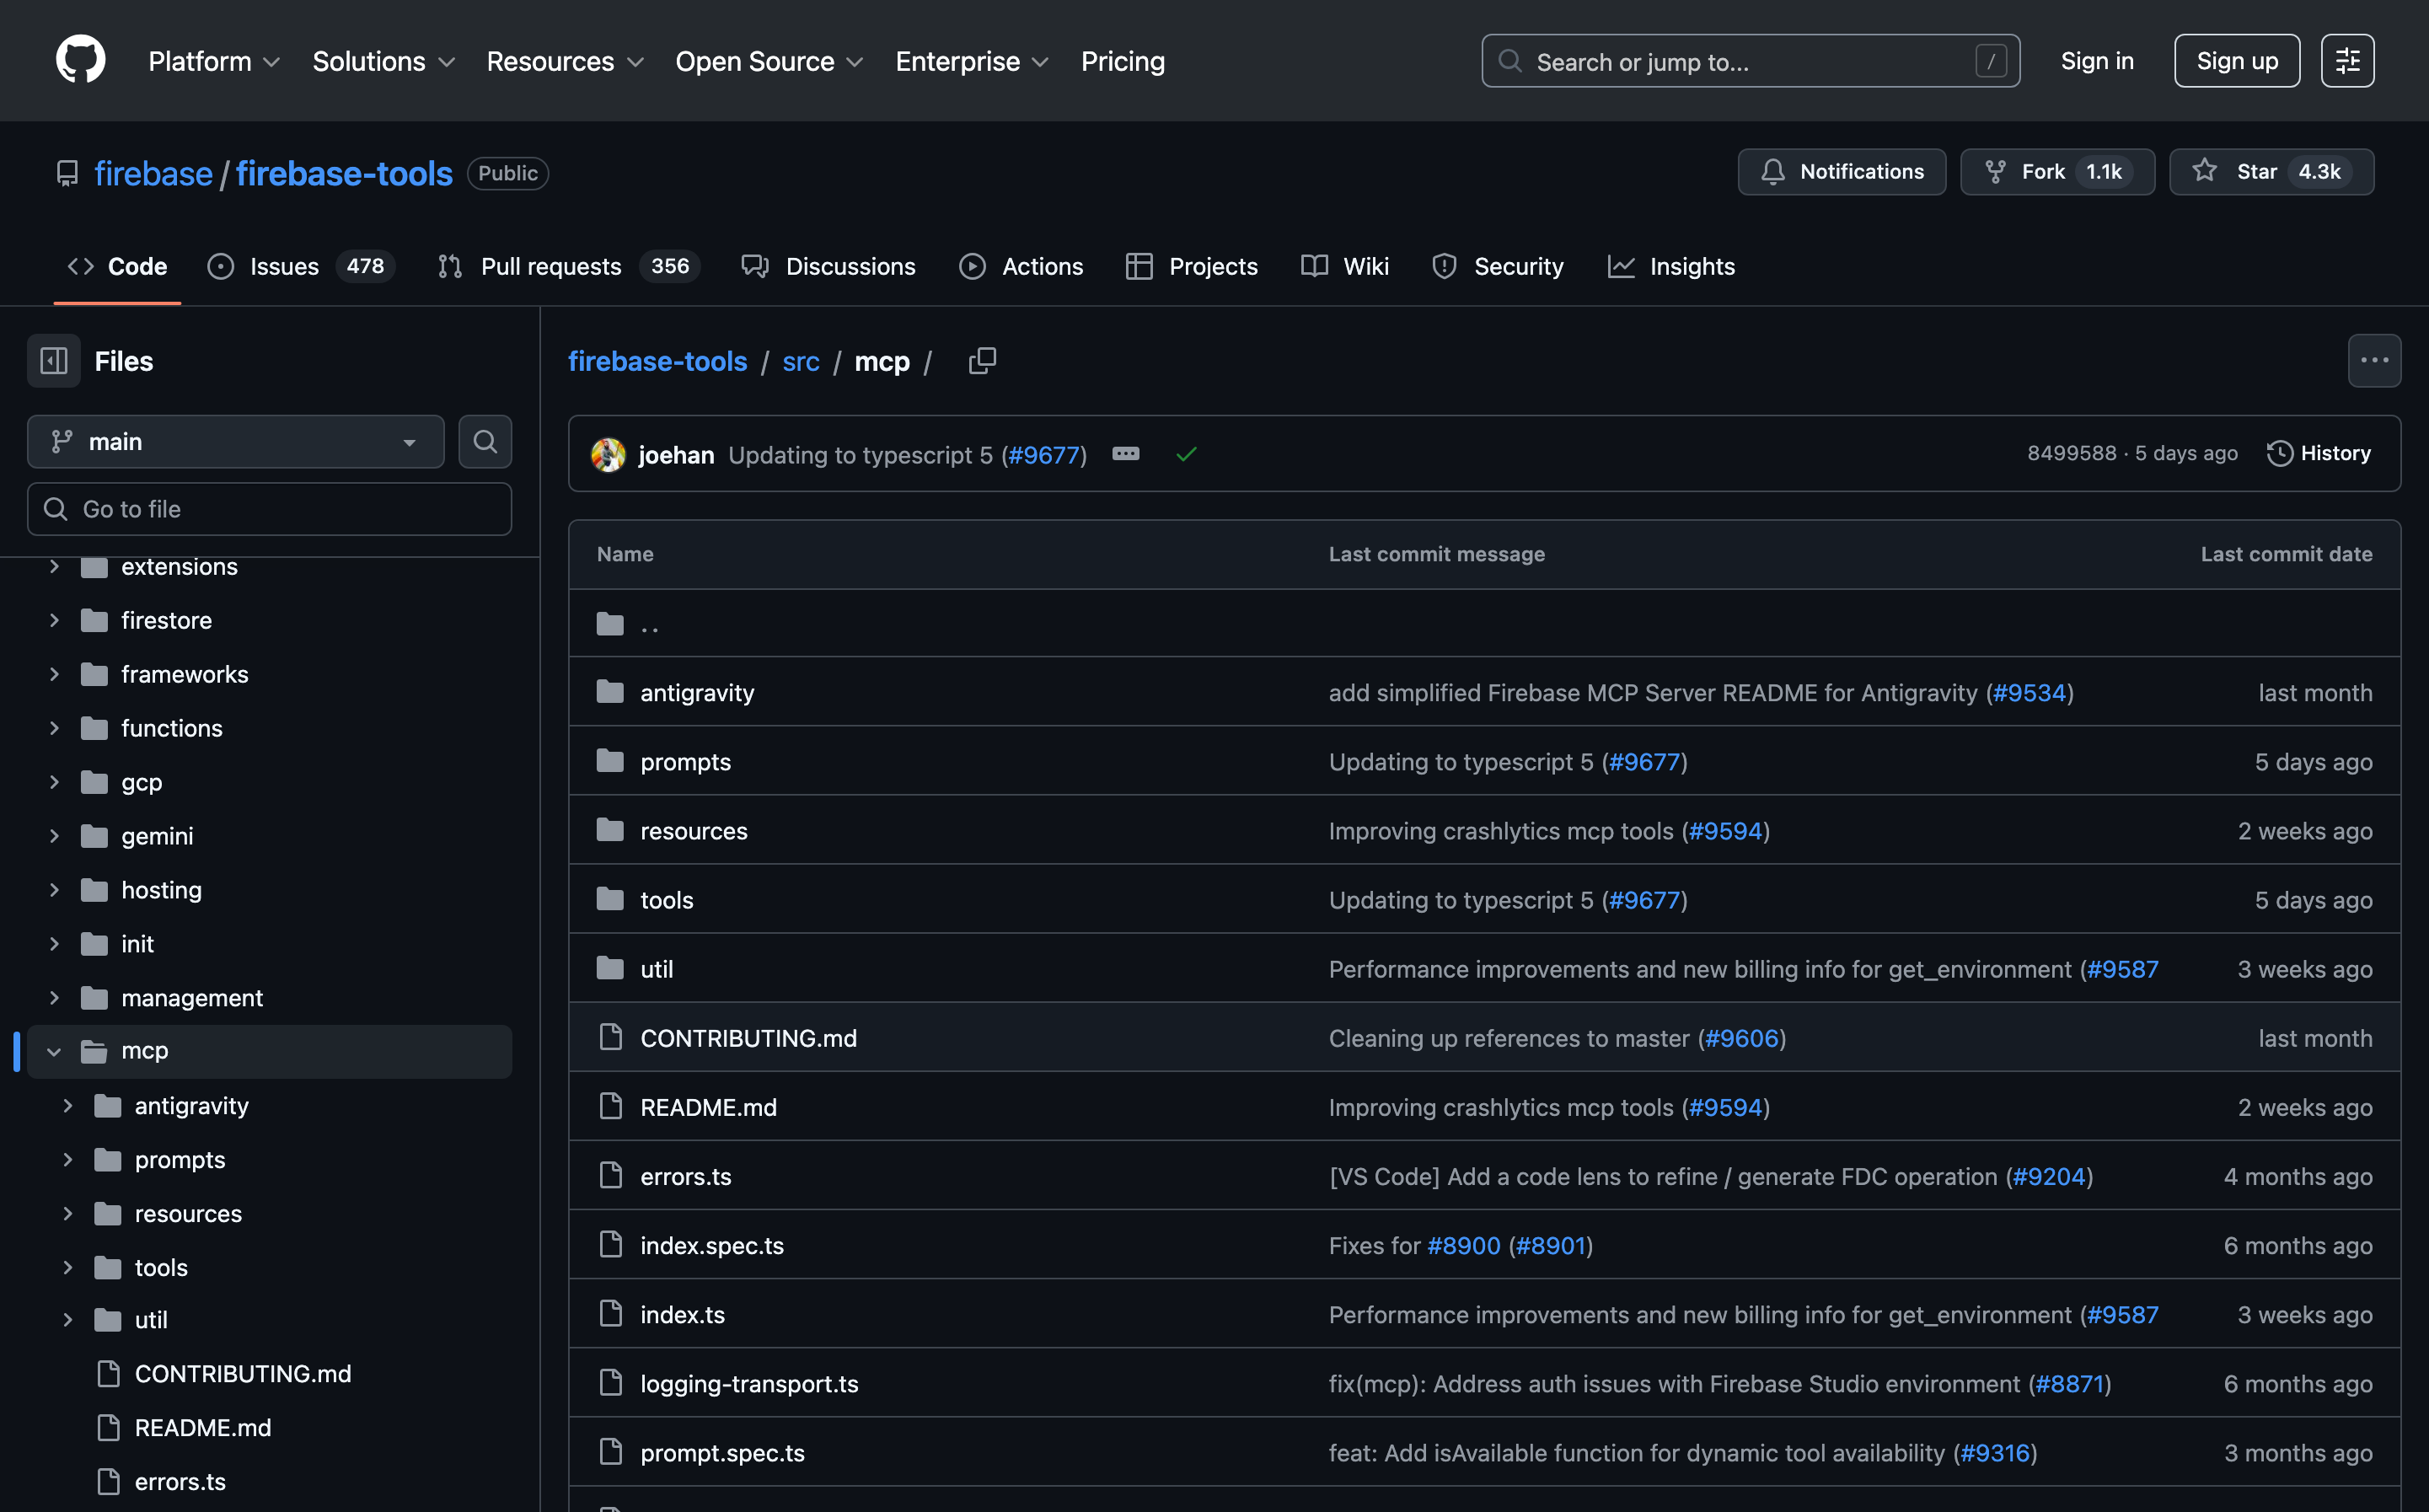Click the Go to file field

[270, 509]
